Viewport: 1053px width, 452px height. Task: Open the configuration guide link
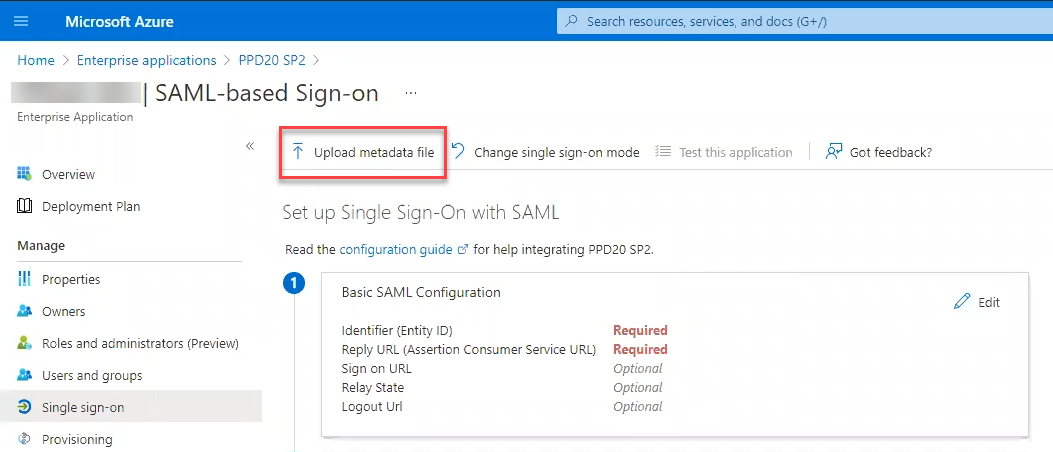point(396,249)
